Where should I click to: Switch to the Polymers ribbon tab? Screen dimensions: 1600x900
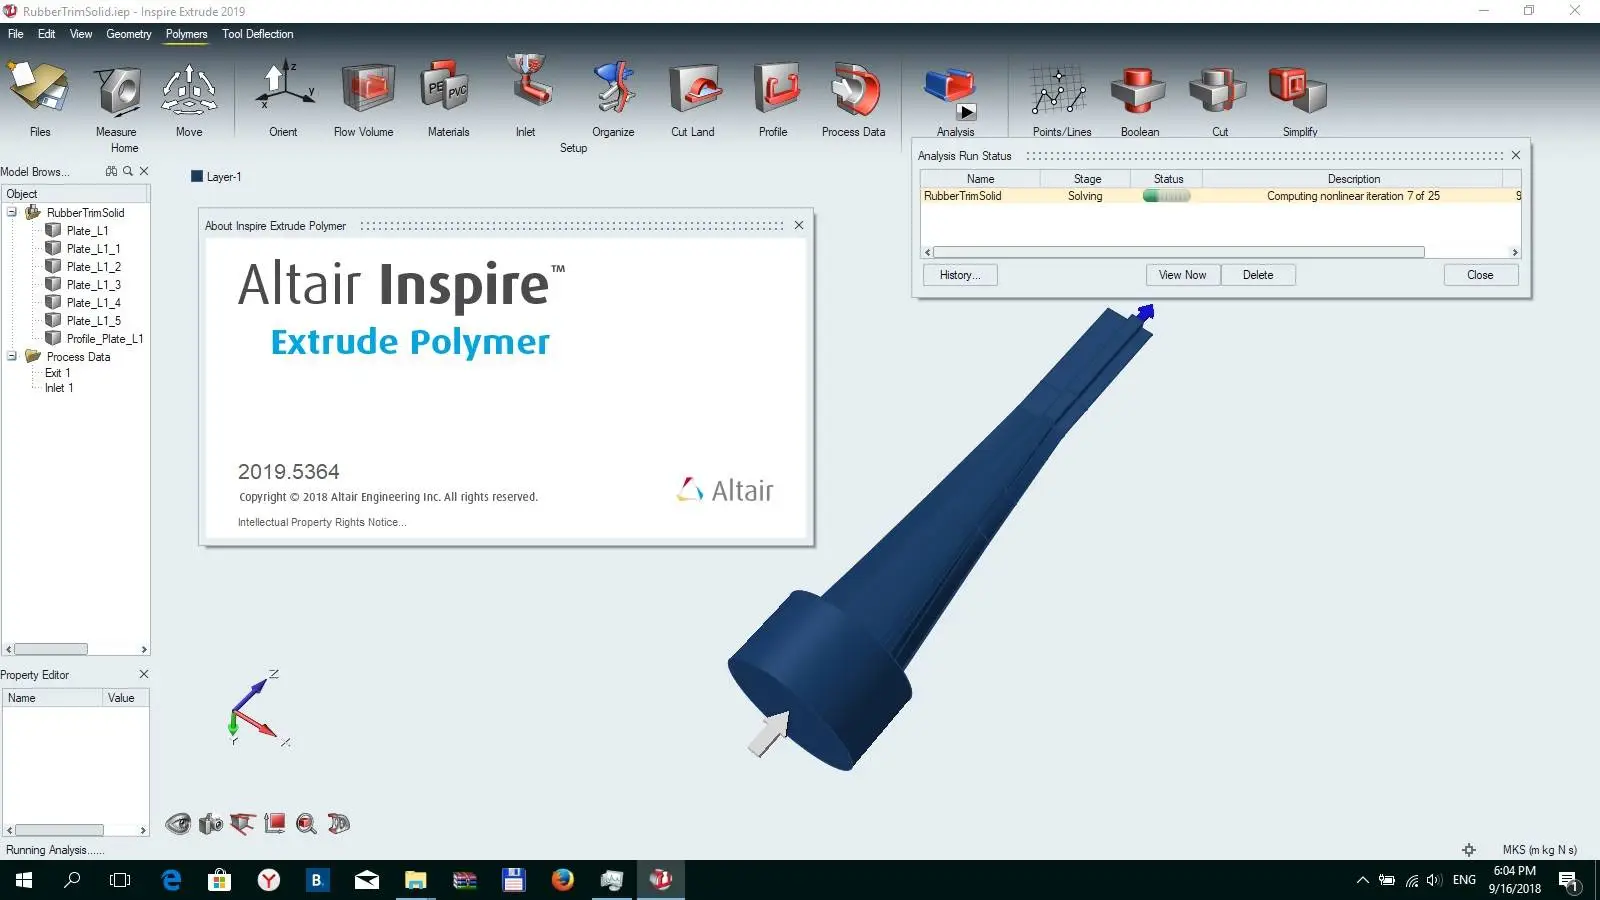coord(187,34)
